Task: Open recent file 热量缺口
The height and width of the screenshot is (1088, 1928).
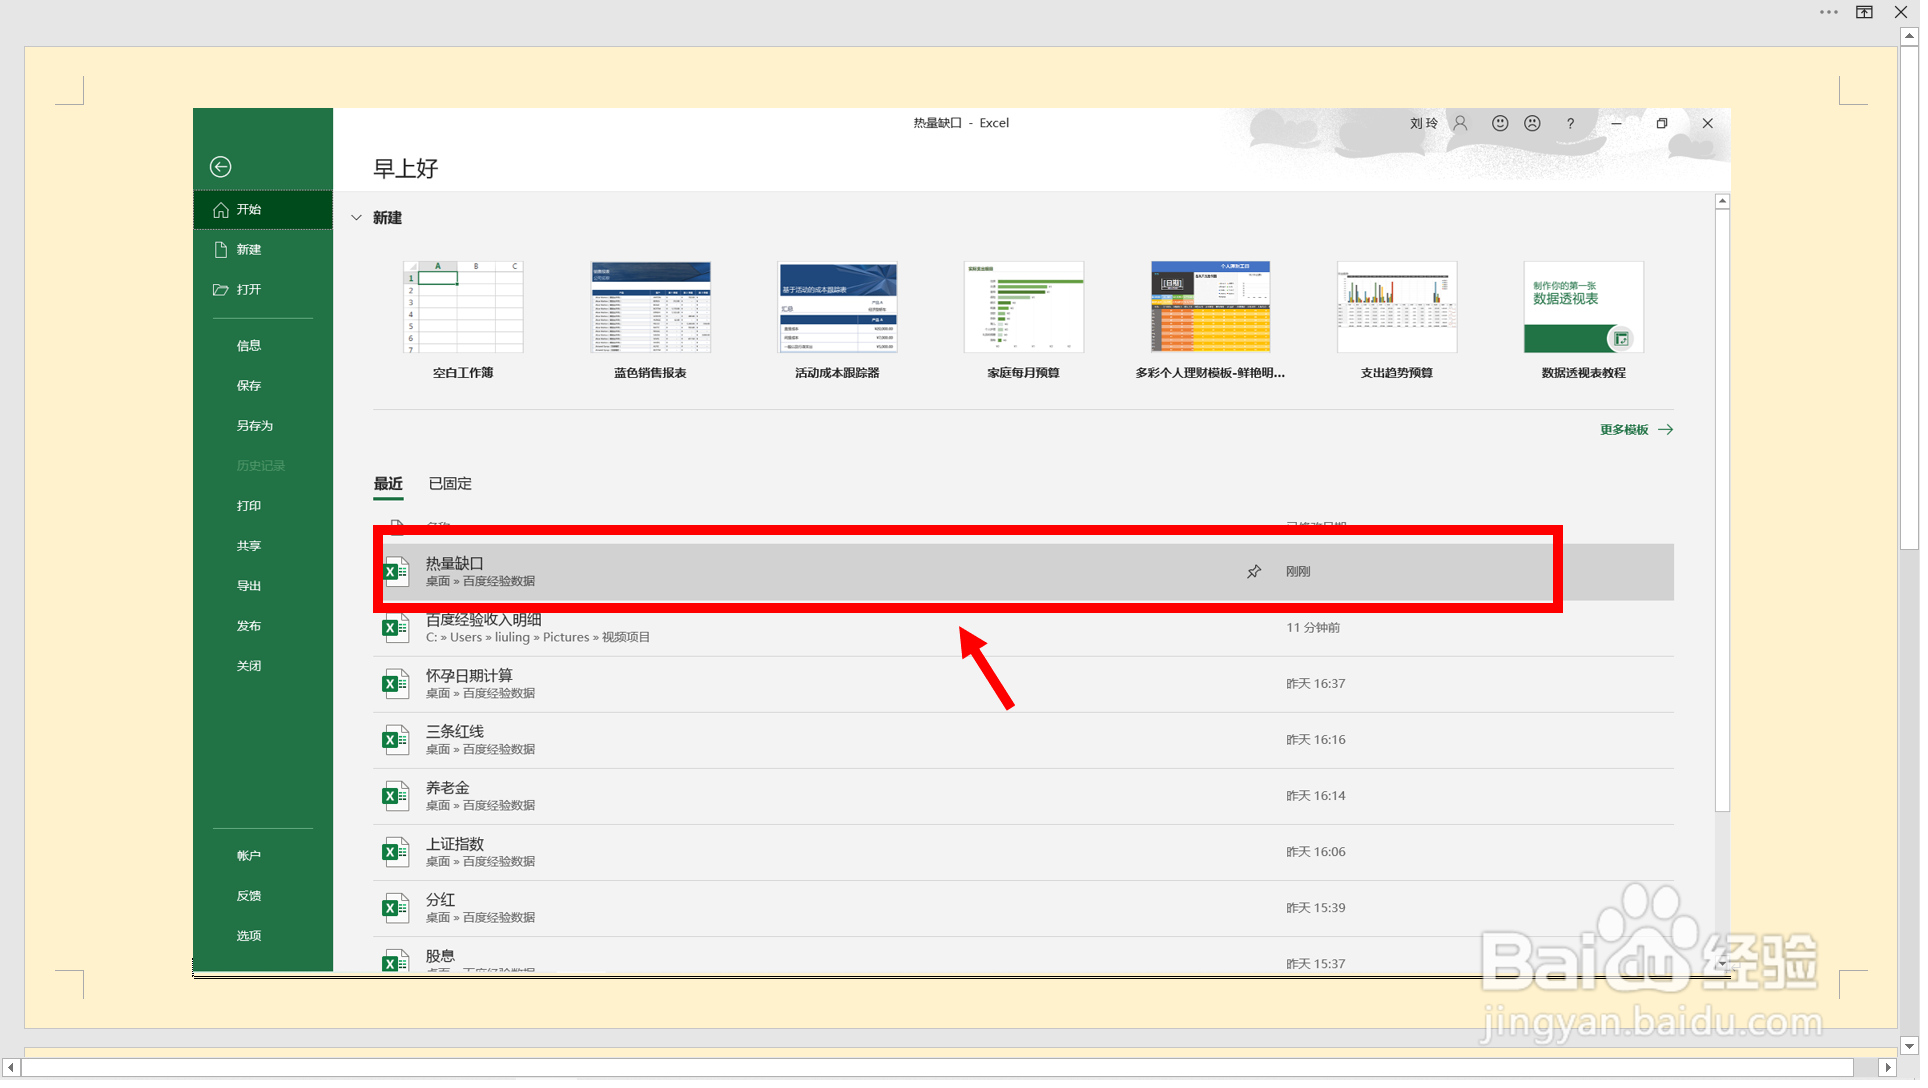Action: point(1023,572)
